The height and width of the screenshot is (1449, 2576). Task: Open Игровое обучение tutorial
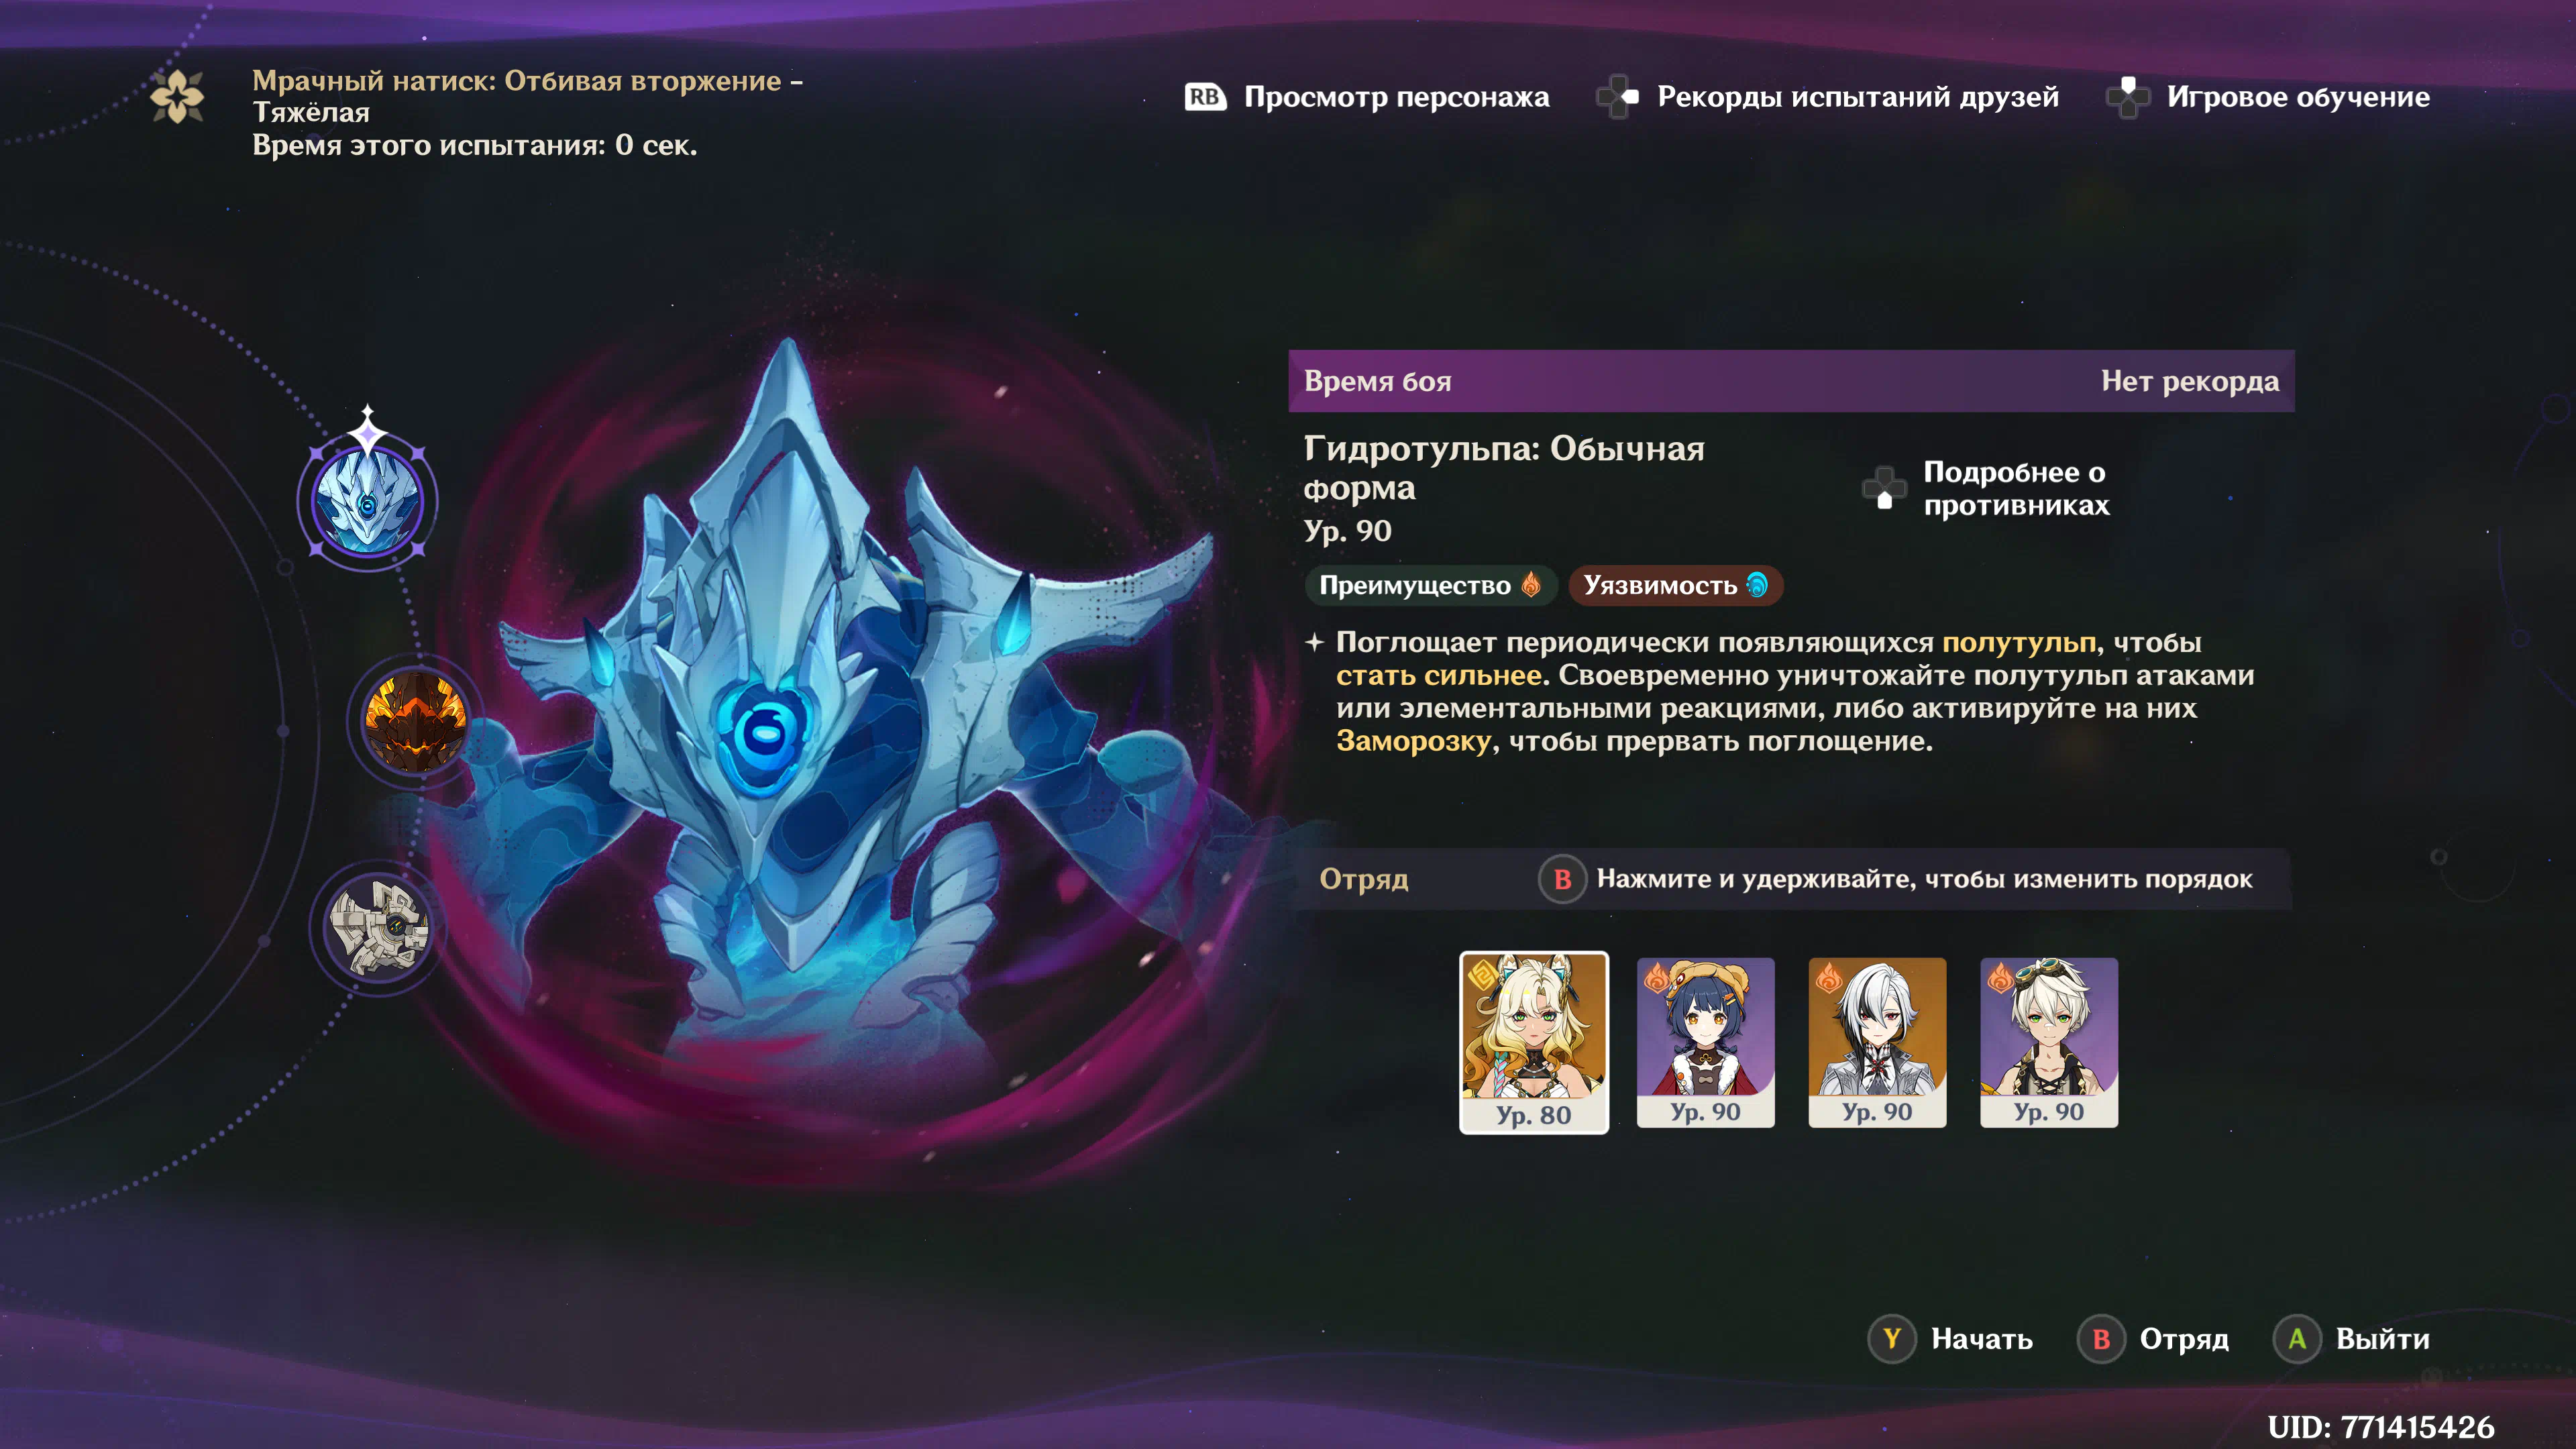pos(2298,97)
